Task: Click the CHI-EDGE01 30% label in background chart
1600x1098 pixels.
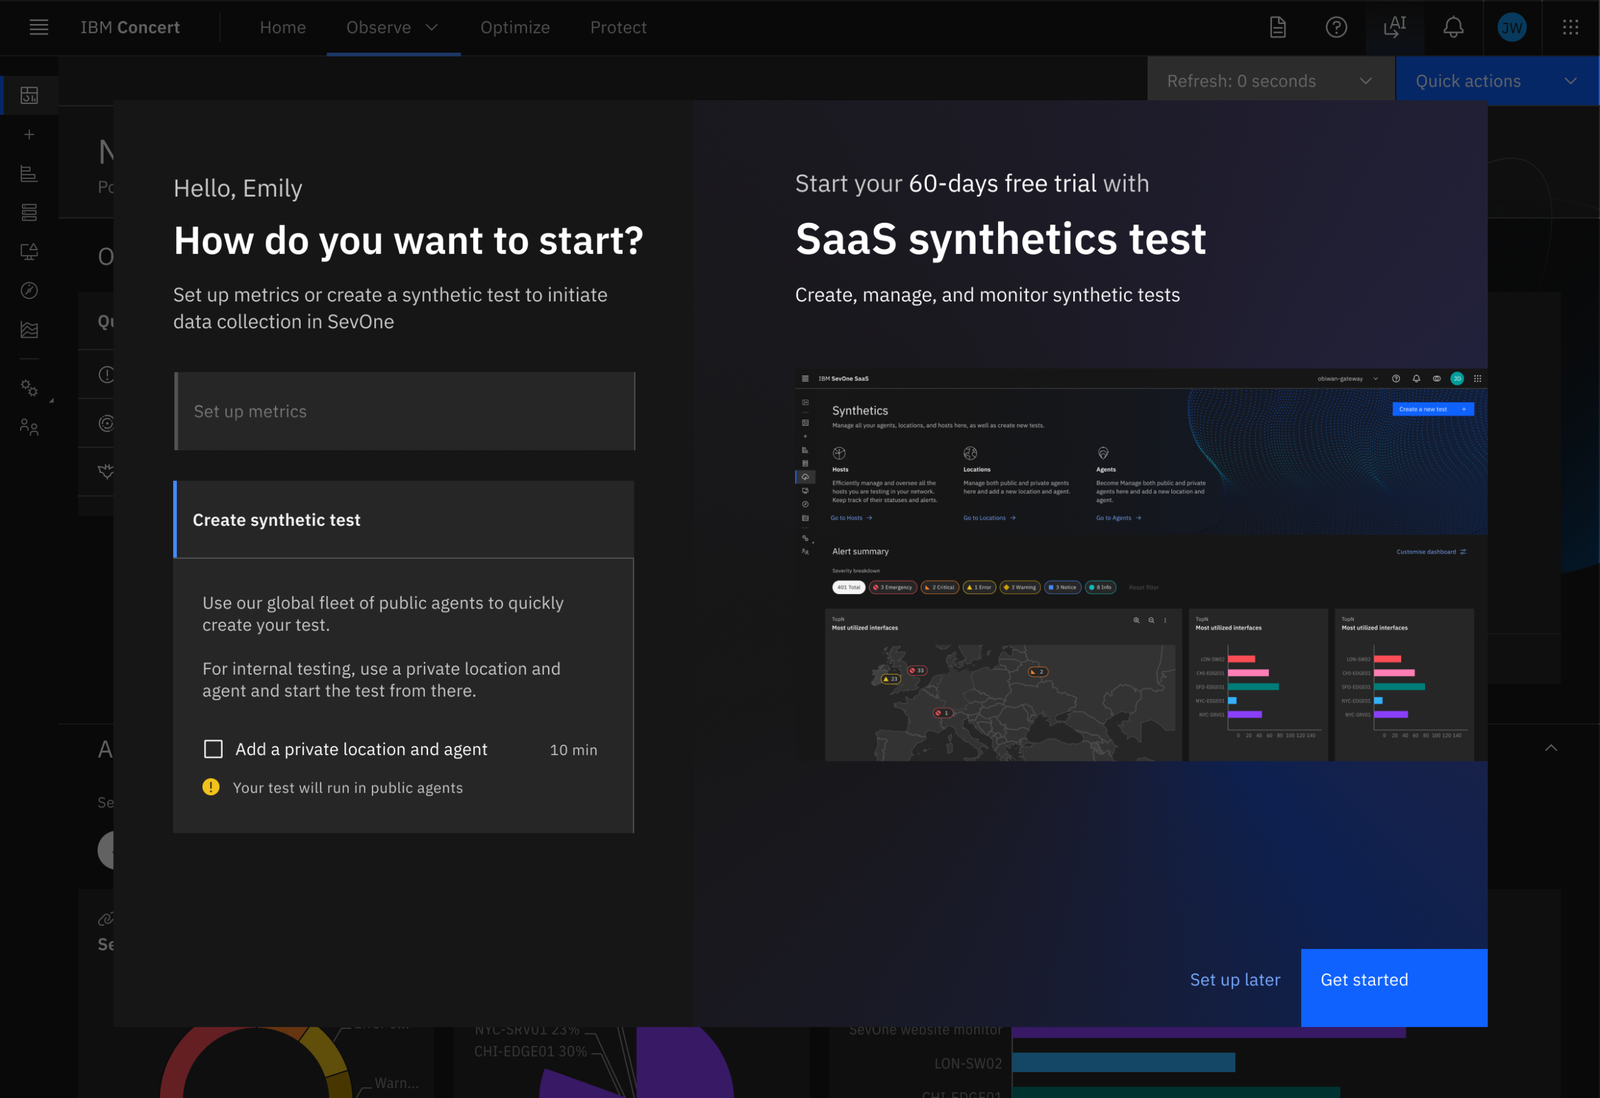Action: click(530, 1051)
